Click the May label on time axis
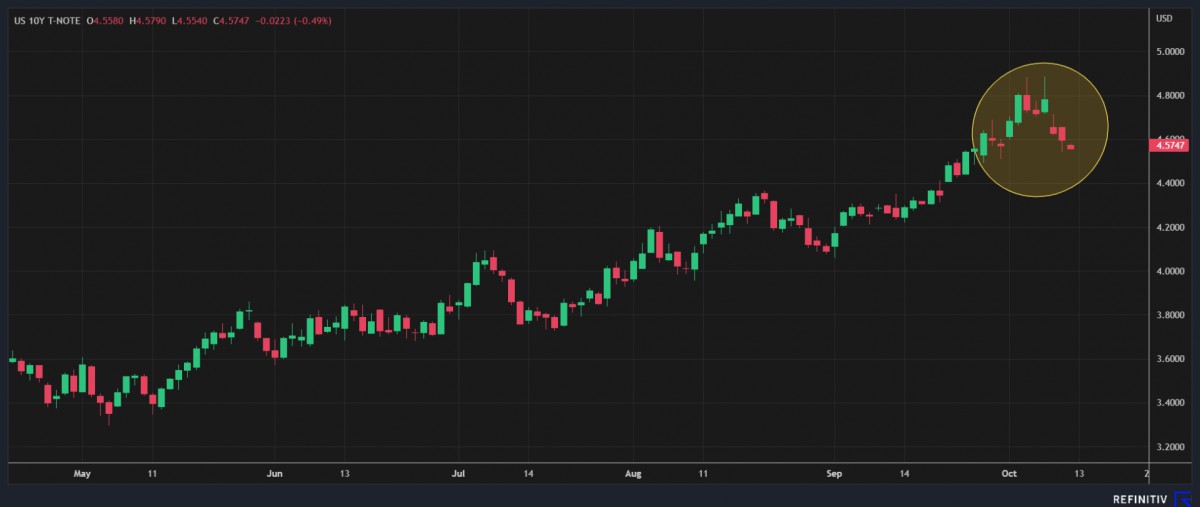 tap(83, 472)
